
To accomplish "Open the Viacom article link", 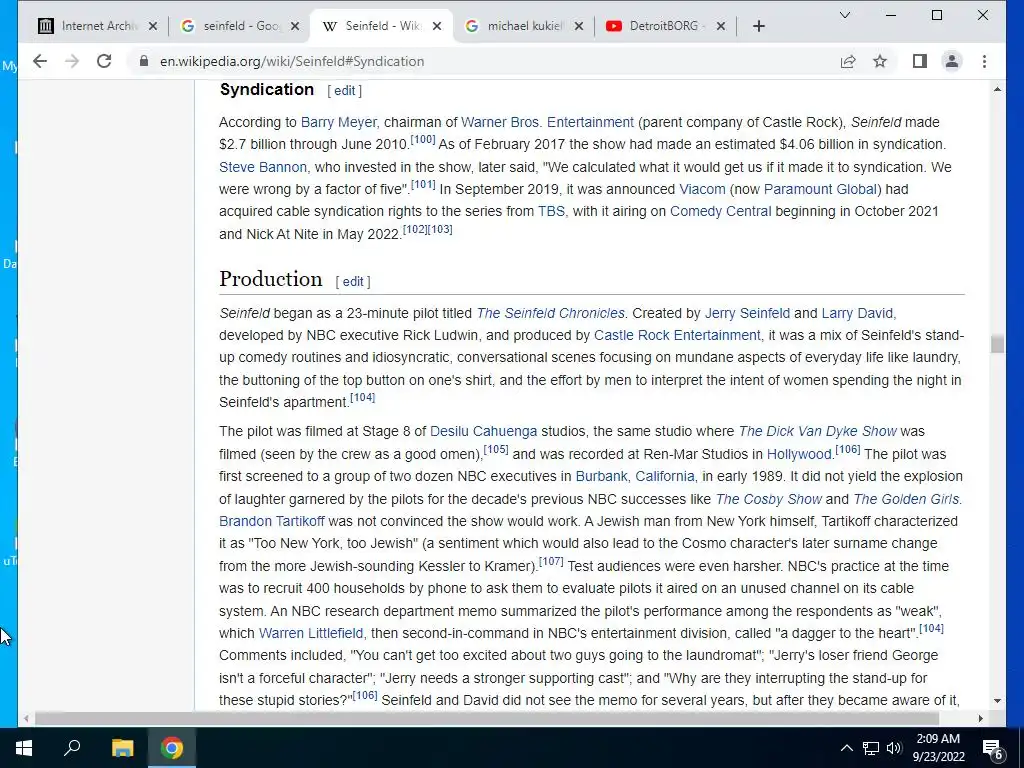I will tap(702, 189).
